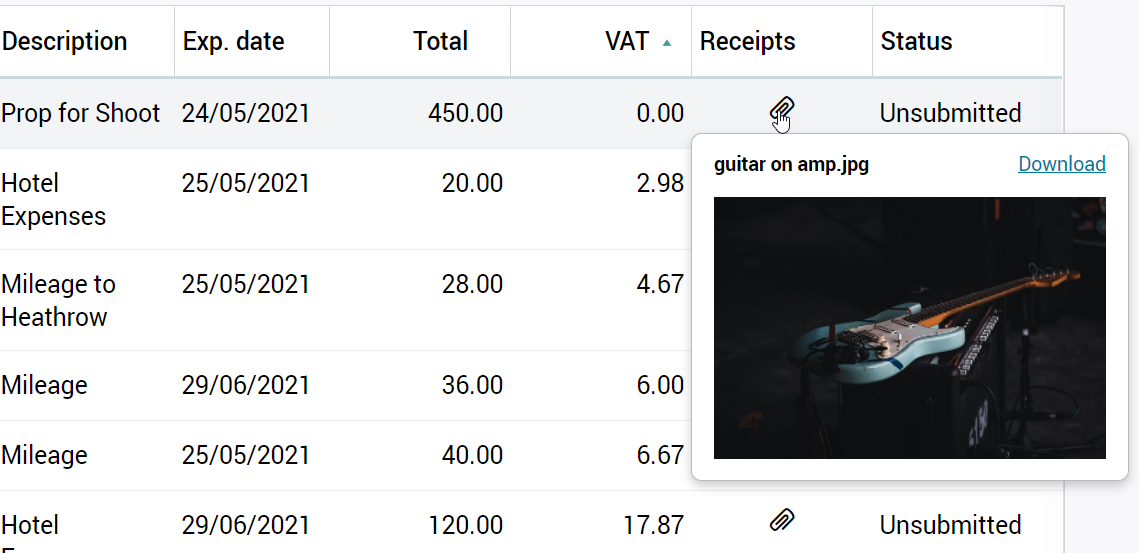Click the paperclip receipt icon for Prop for Shoot
Screen dimensions: 1139x553
pos(782,111)
